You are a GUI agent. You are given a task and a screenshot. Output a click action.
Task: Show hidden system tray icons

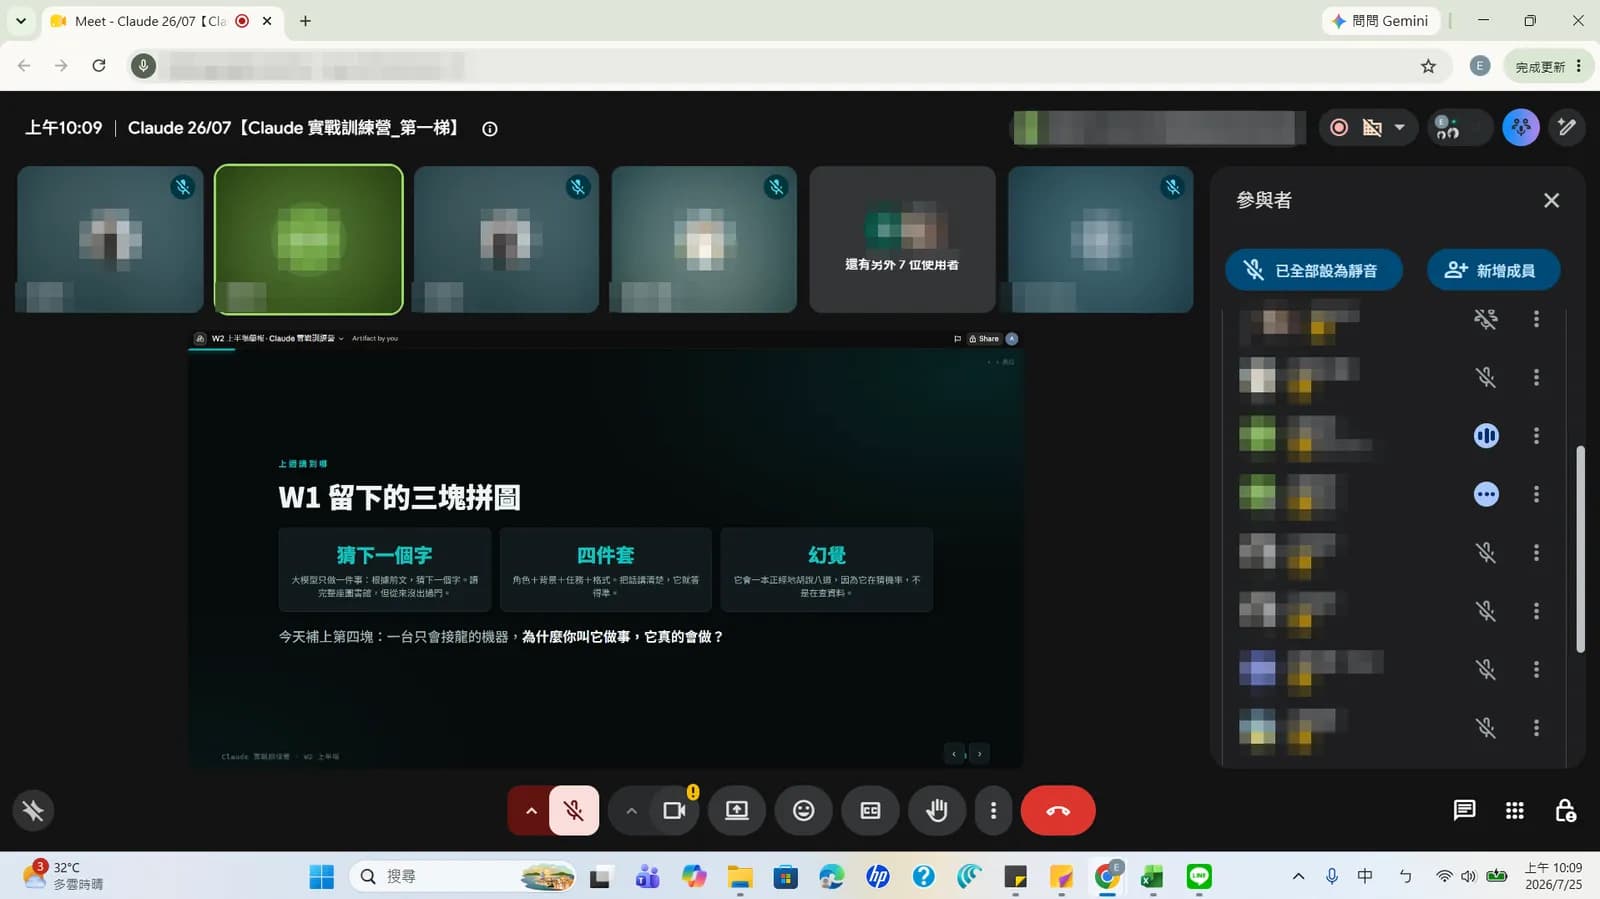click(x=1298, y=877)
